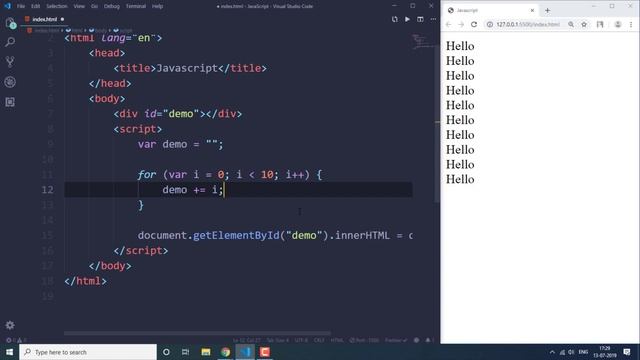The height and width of the screenshot is (360, 640).
Task: Click the title Javascript line in the editor
Action: [x=190, y=68]
